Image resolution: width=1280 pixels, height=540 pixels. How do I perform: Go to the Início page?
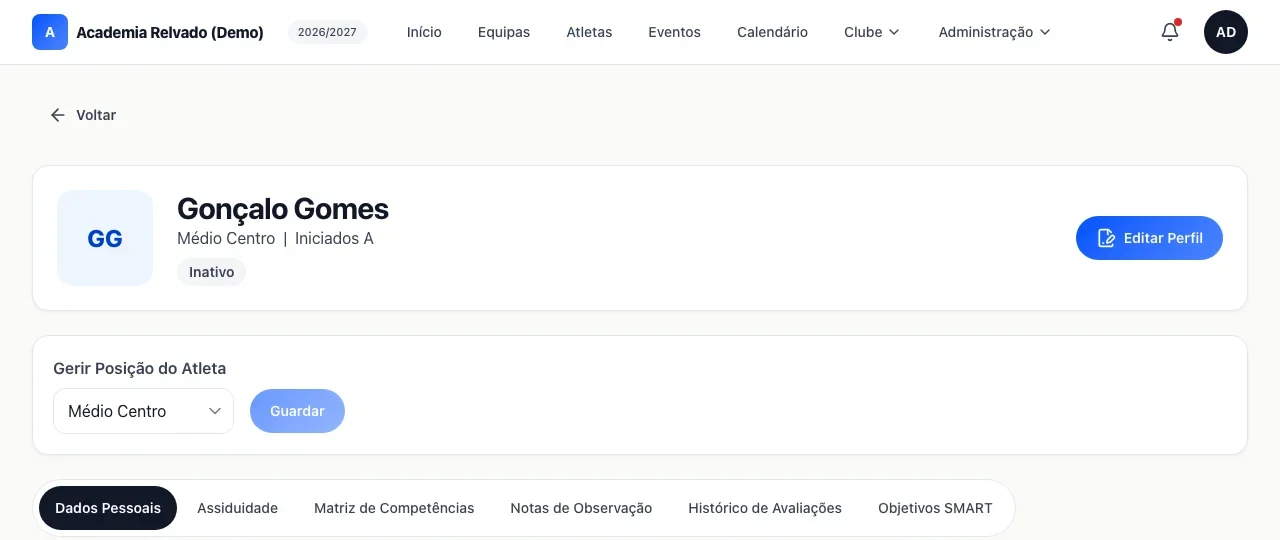tap(424, 32)
